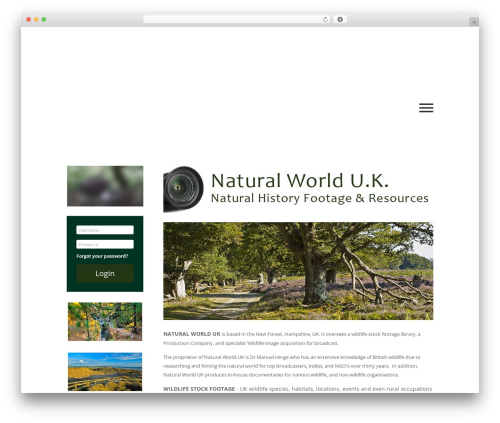The image size is (500, 423).
Task: Click the WILDLIFE STOCK FOOTAGE heading text
Action: (199, 389)
